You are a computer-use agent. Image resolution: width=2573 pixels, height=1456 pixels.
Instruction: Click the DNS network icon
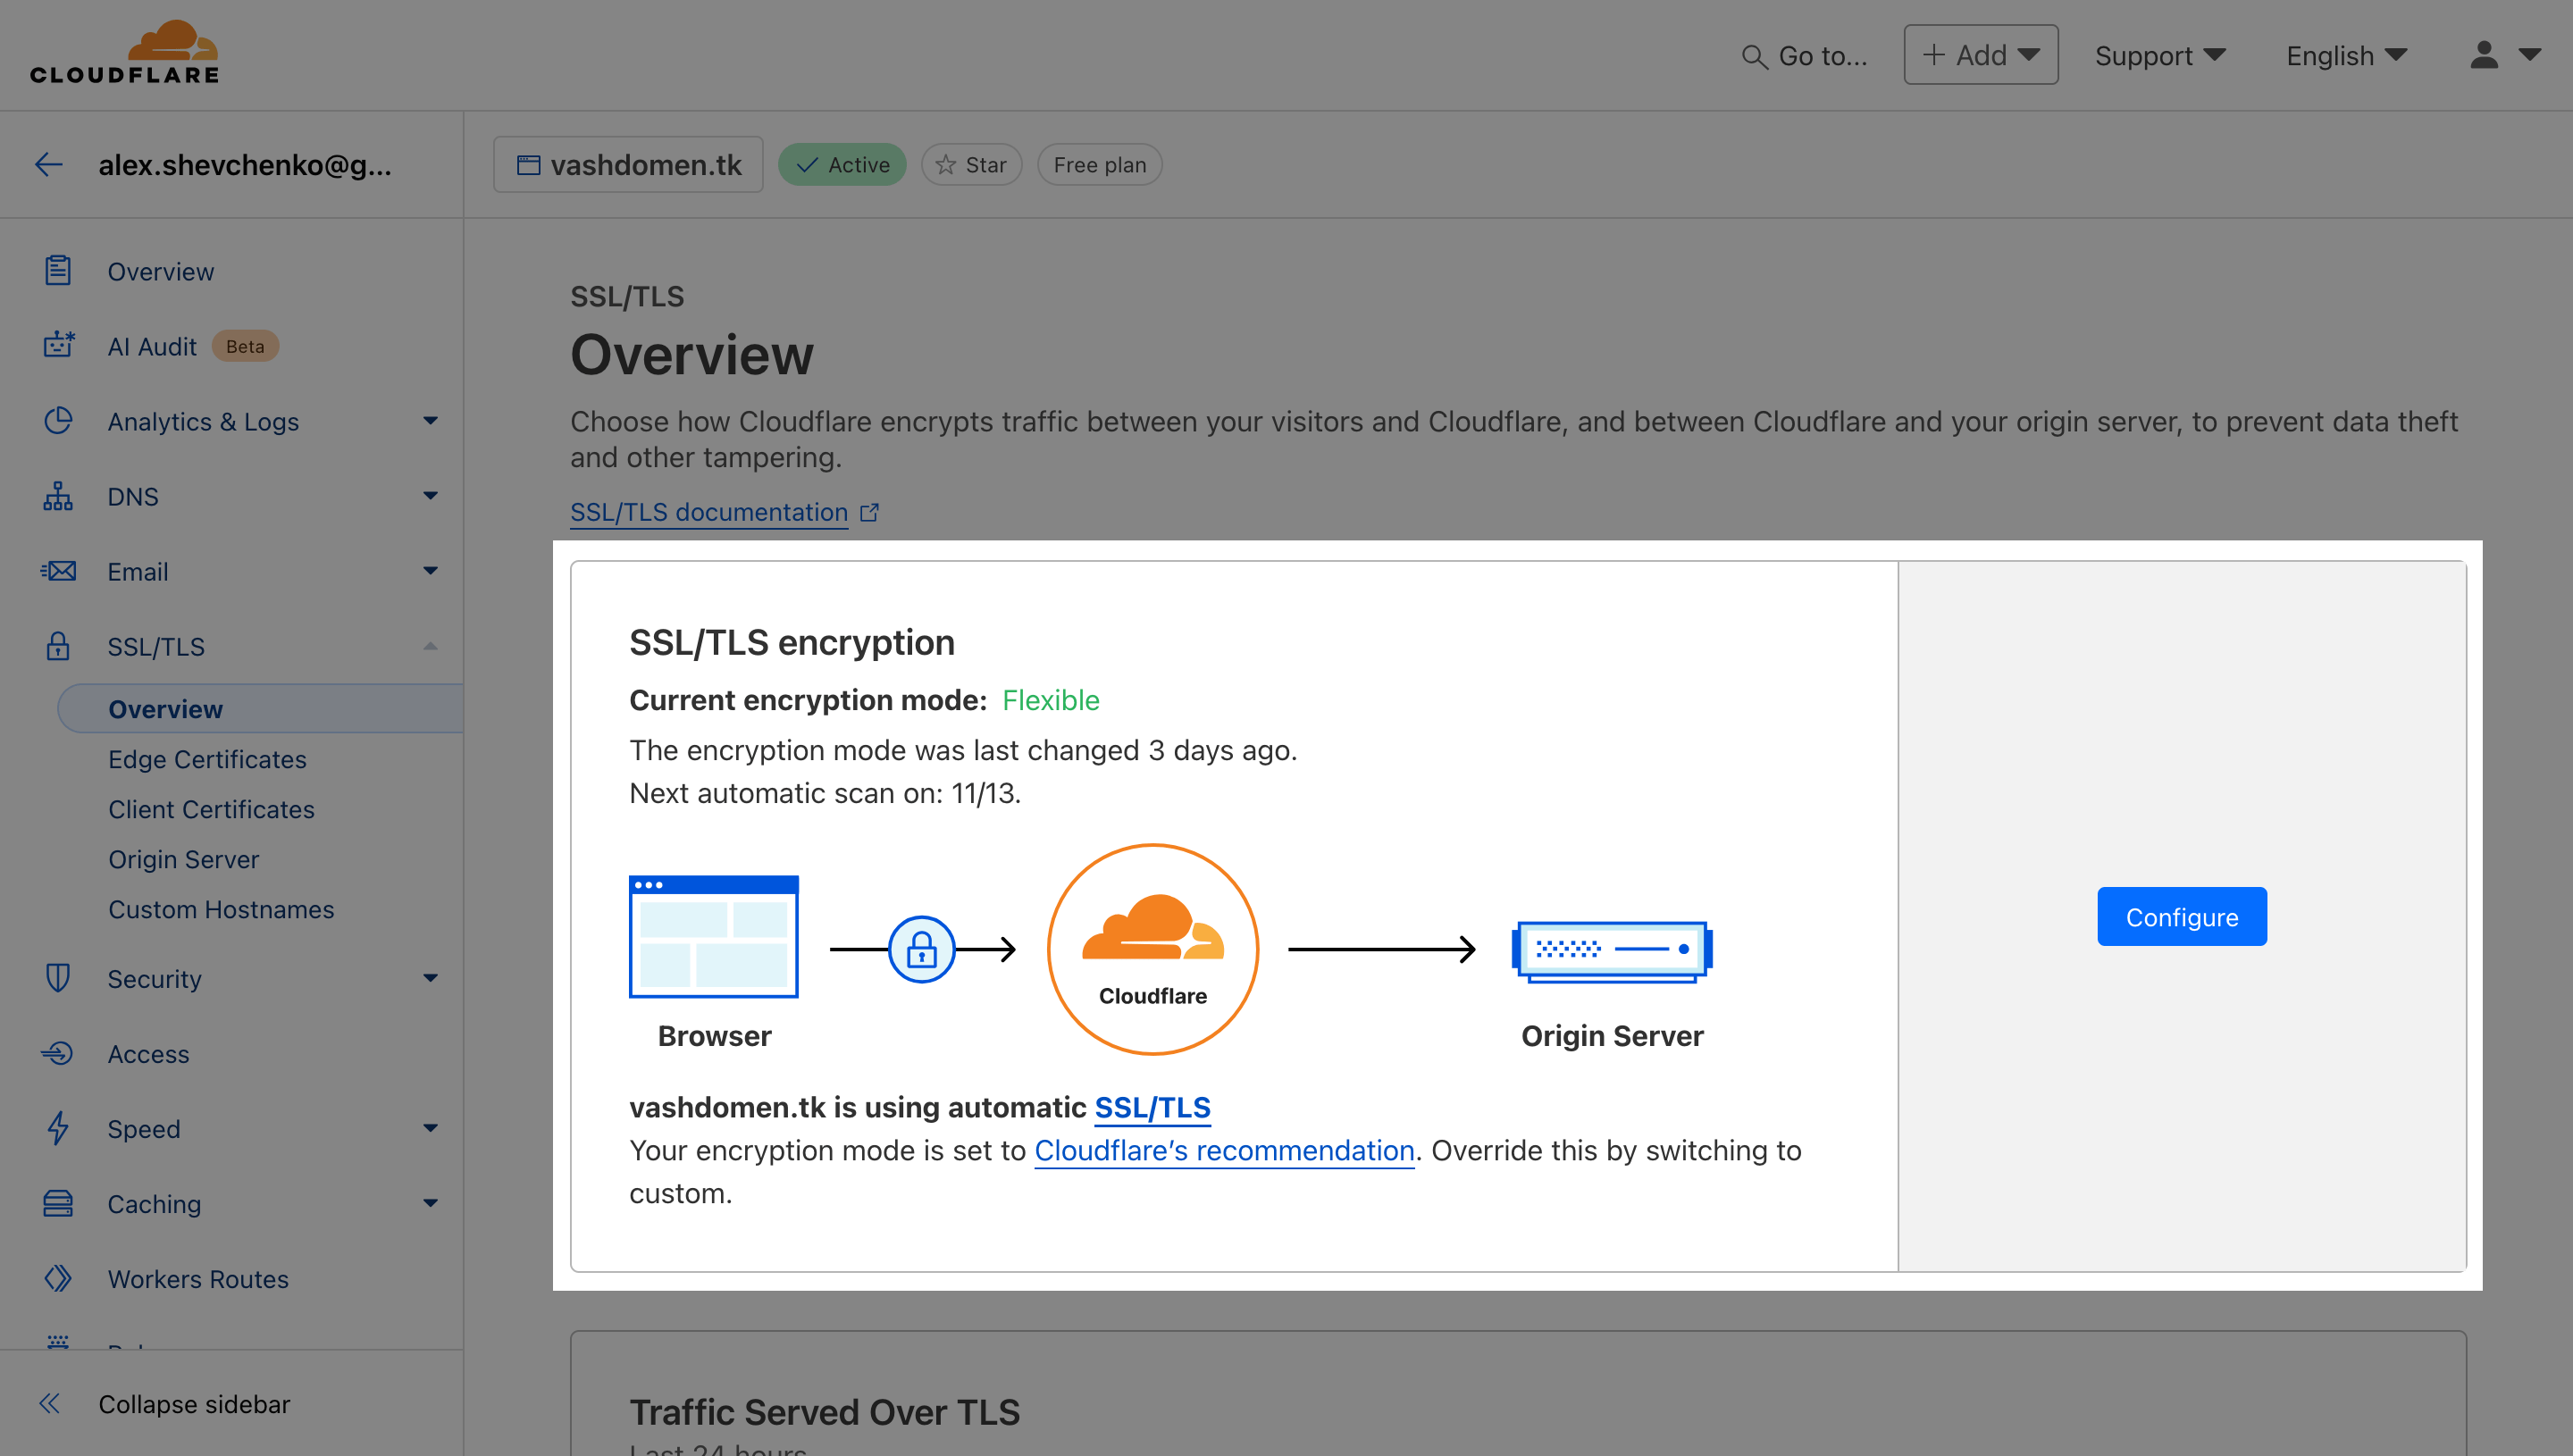(x=58, y=496)
